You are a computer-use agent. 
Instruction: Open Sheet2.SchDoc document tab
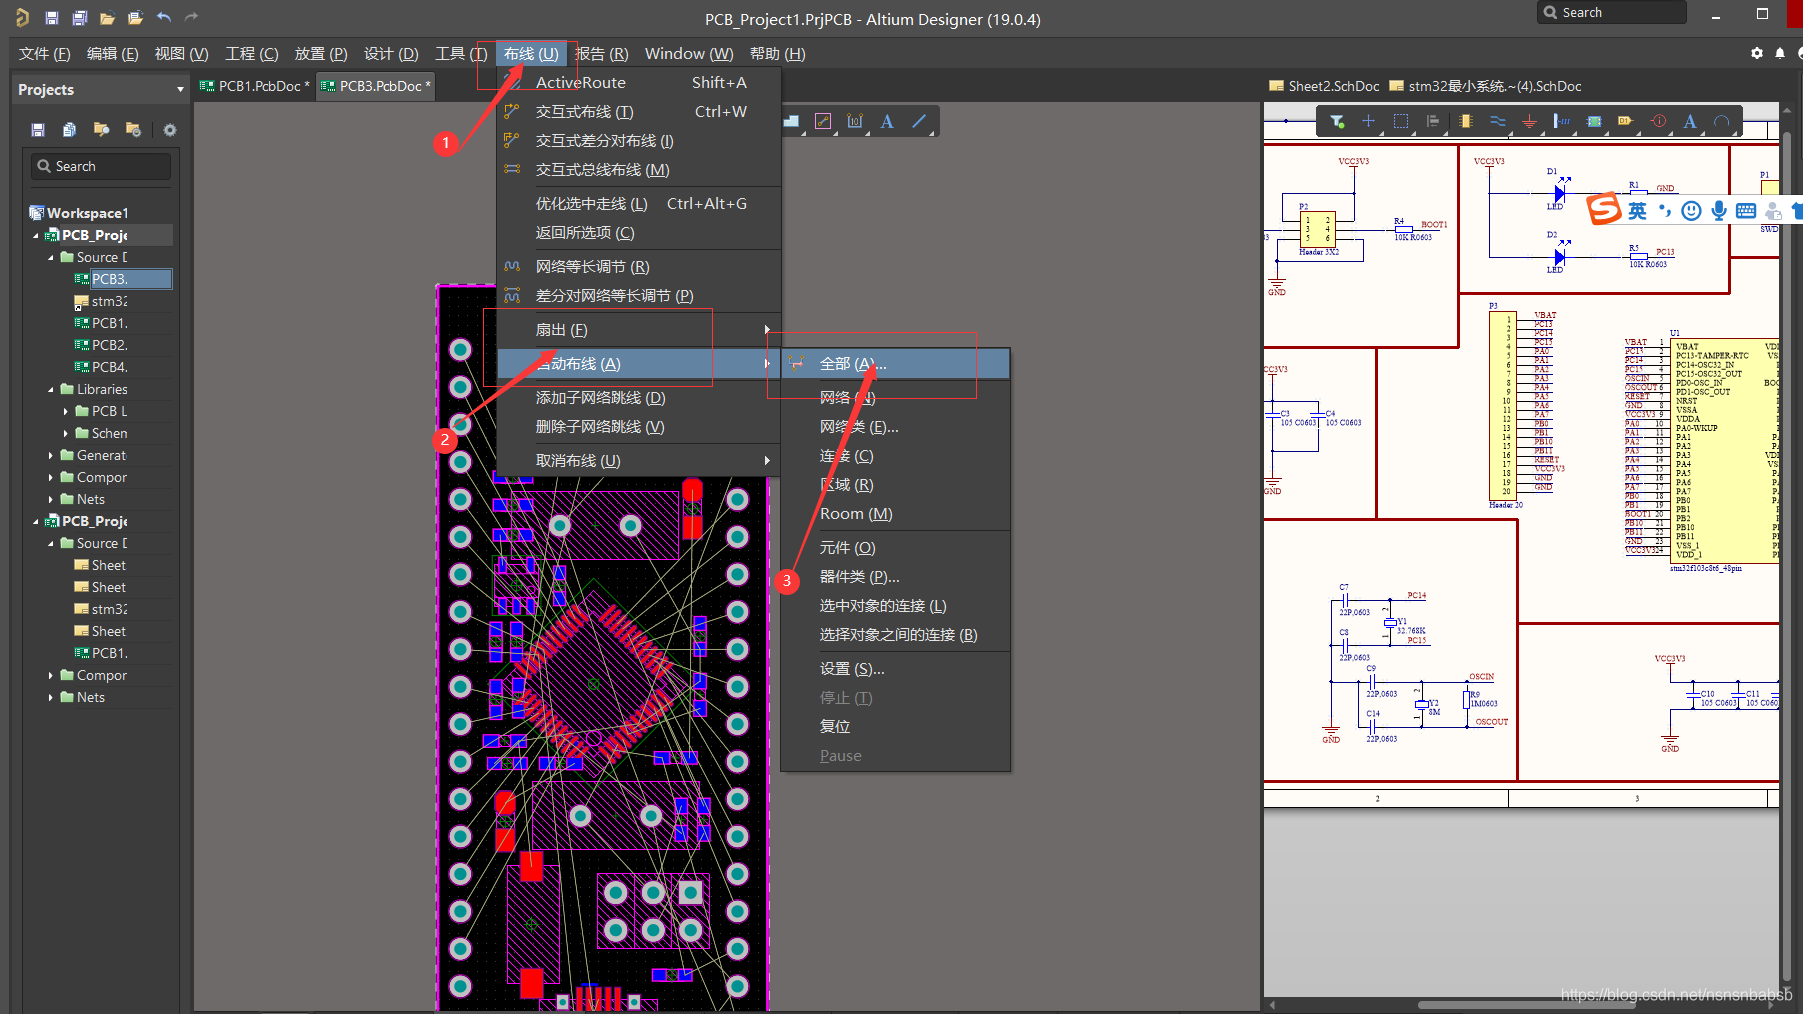[x=1331, y=86]
